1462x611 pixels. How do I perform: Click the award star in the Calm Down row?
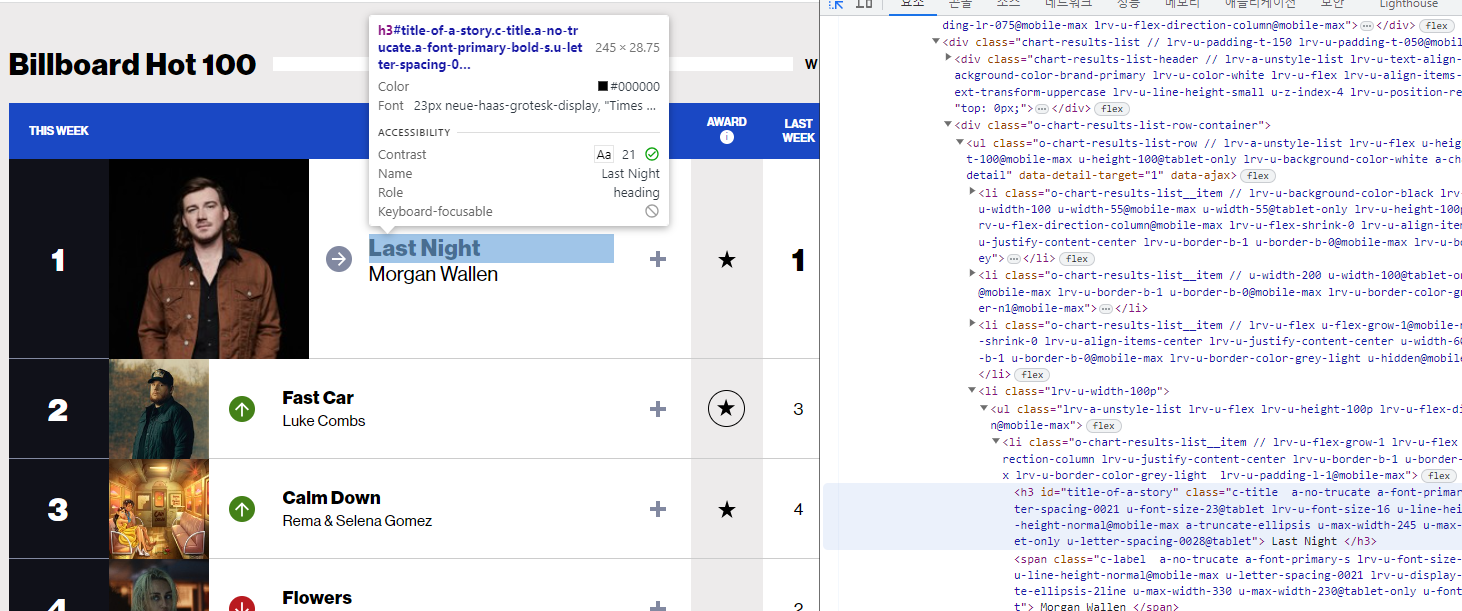pos(727,510)
